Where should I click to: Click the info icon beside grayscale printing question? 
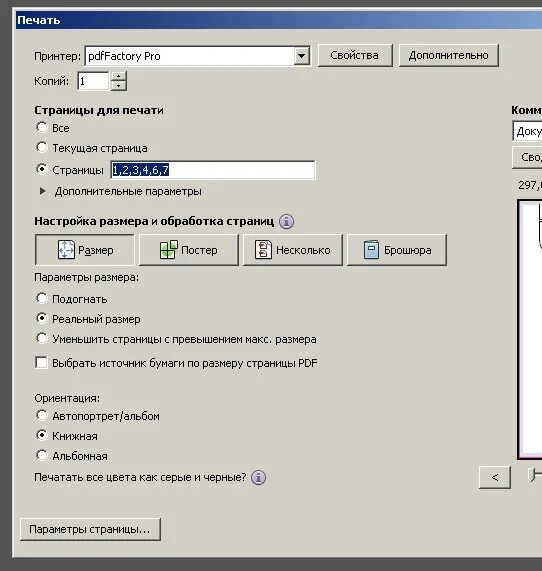258,477
